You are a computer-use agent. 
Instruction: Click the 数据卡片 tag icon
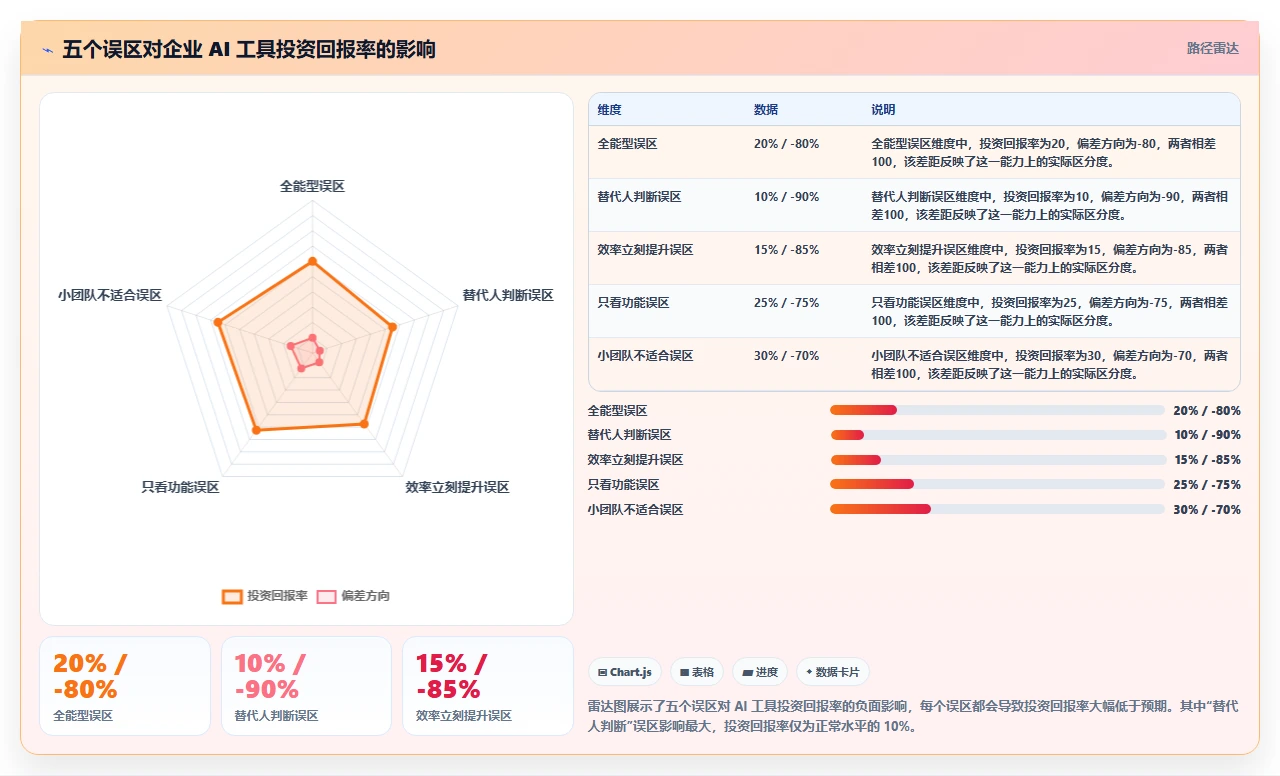pyautogui.click(x=809, y=673)
